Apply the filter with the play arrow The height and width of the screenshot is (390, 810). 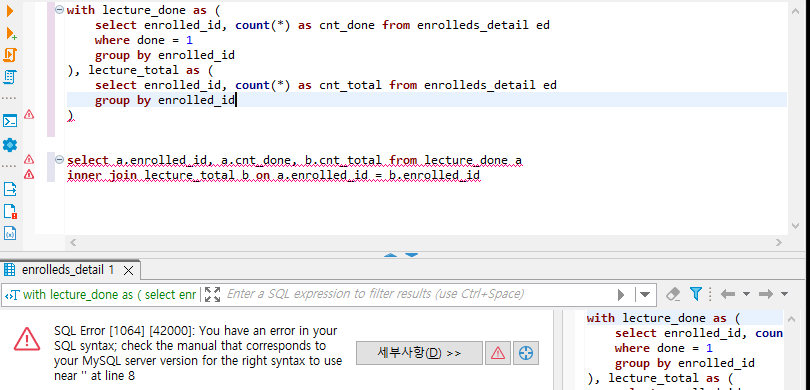pos(621,294)
